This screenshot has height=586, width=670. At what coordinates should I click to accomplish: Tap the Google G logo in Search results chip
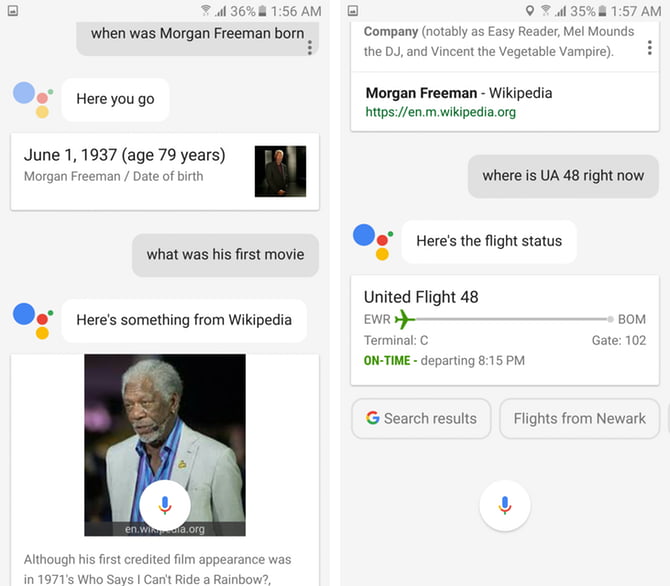pyautogui.click(x=373, y=418)
